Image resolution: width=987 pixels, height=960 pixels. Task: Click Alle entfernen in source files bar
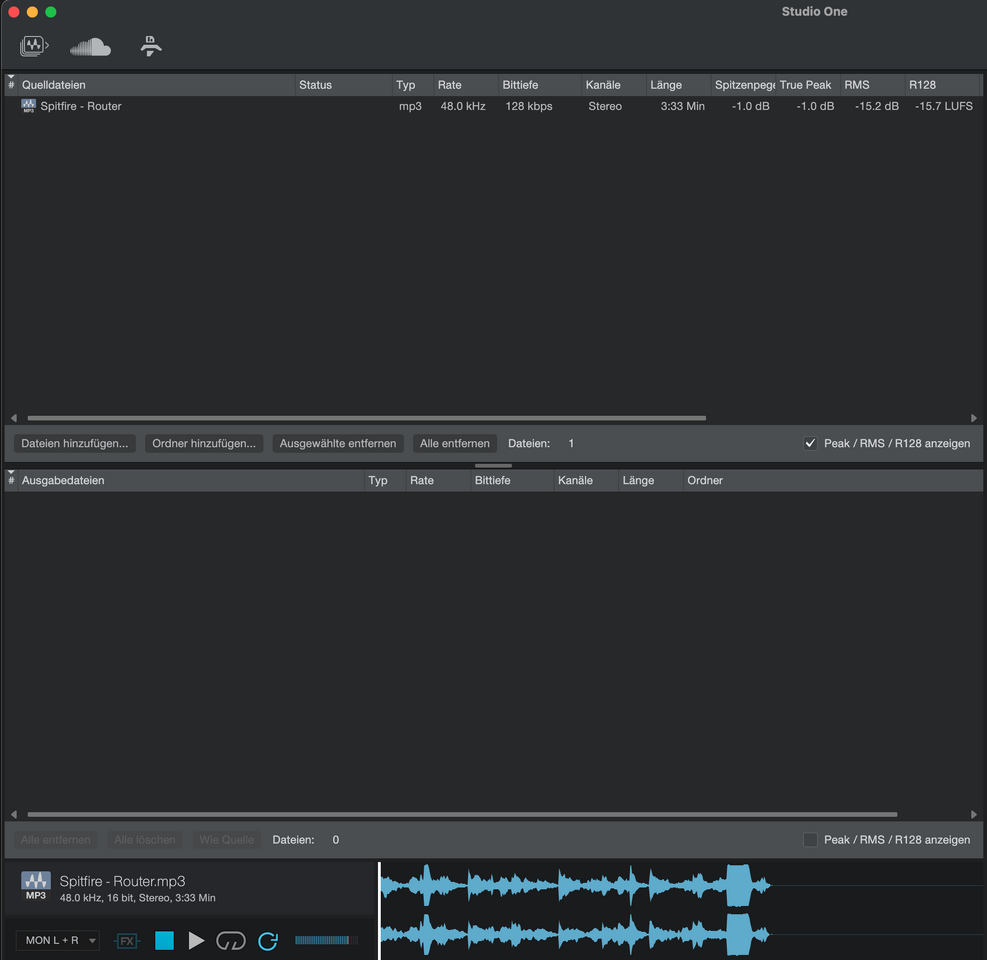pos(454,443)
